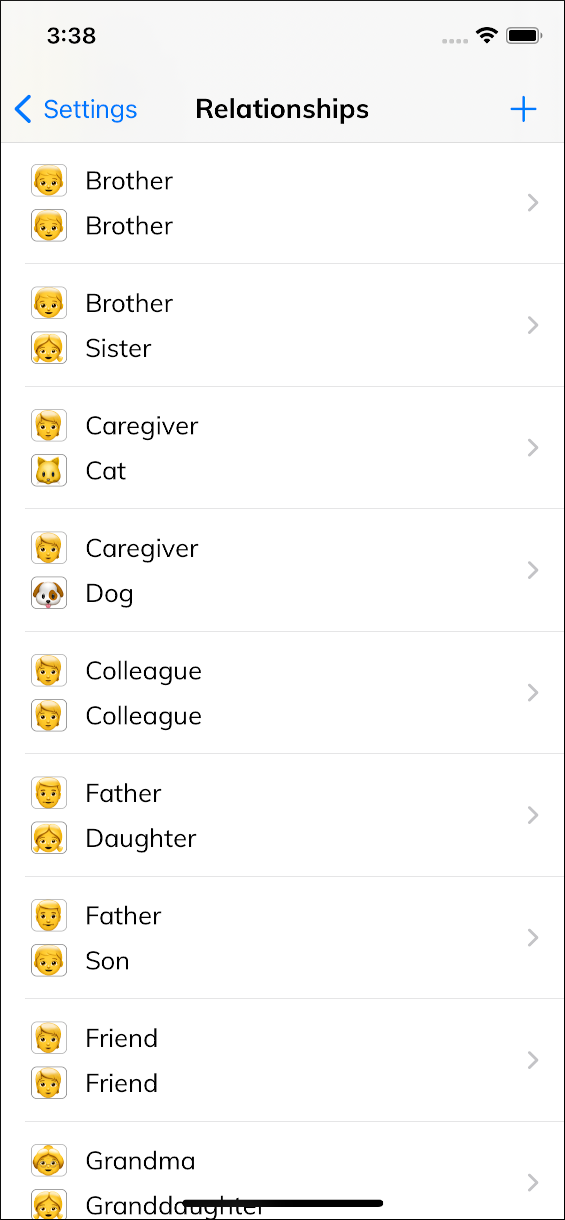Image resolution: width=565 pixels, height=1220 pixels.
Task: Tap the plus icon to add relationship
Action: pyautogui.click(x=523, y=109)
